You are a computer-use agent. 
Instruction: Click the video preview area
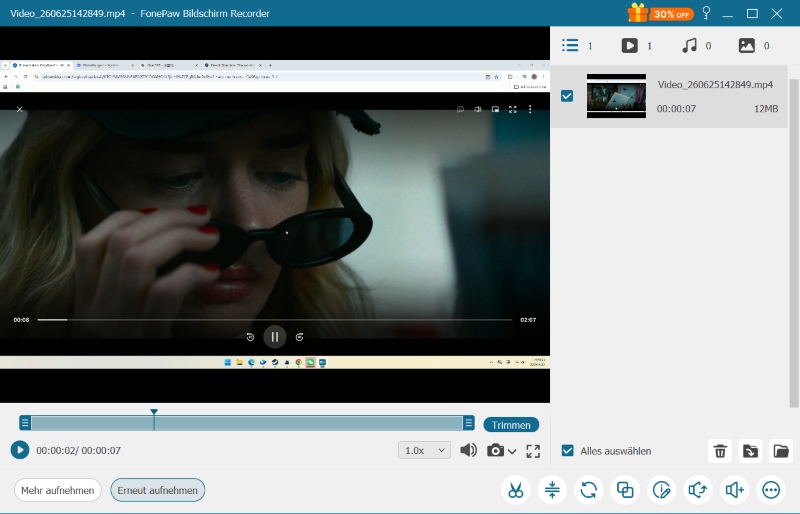(x=275, y=214)
